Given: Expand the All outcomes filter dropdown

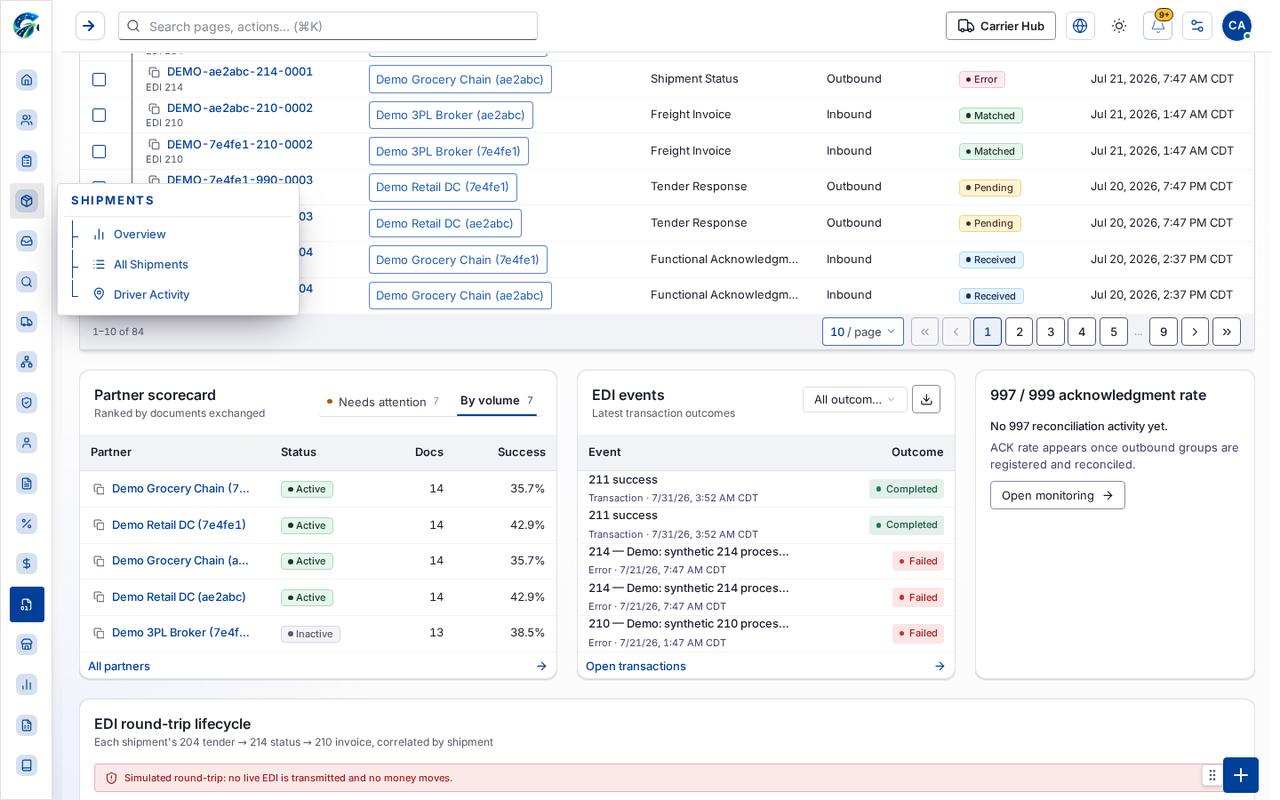Looking at the screenshot, I should click(855, 399).
